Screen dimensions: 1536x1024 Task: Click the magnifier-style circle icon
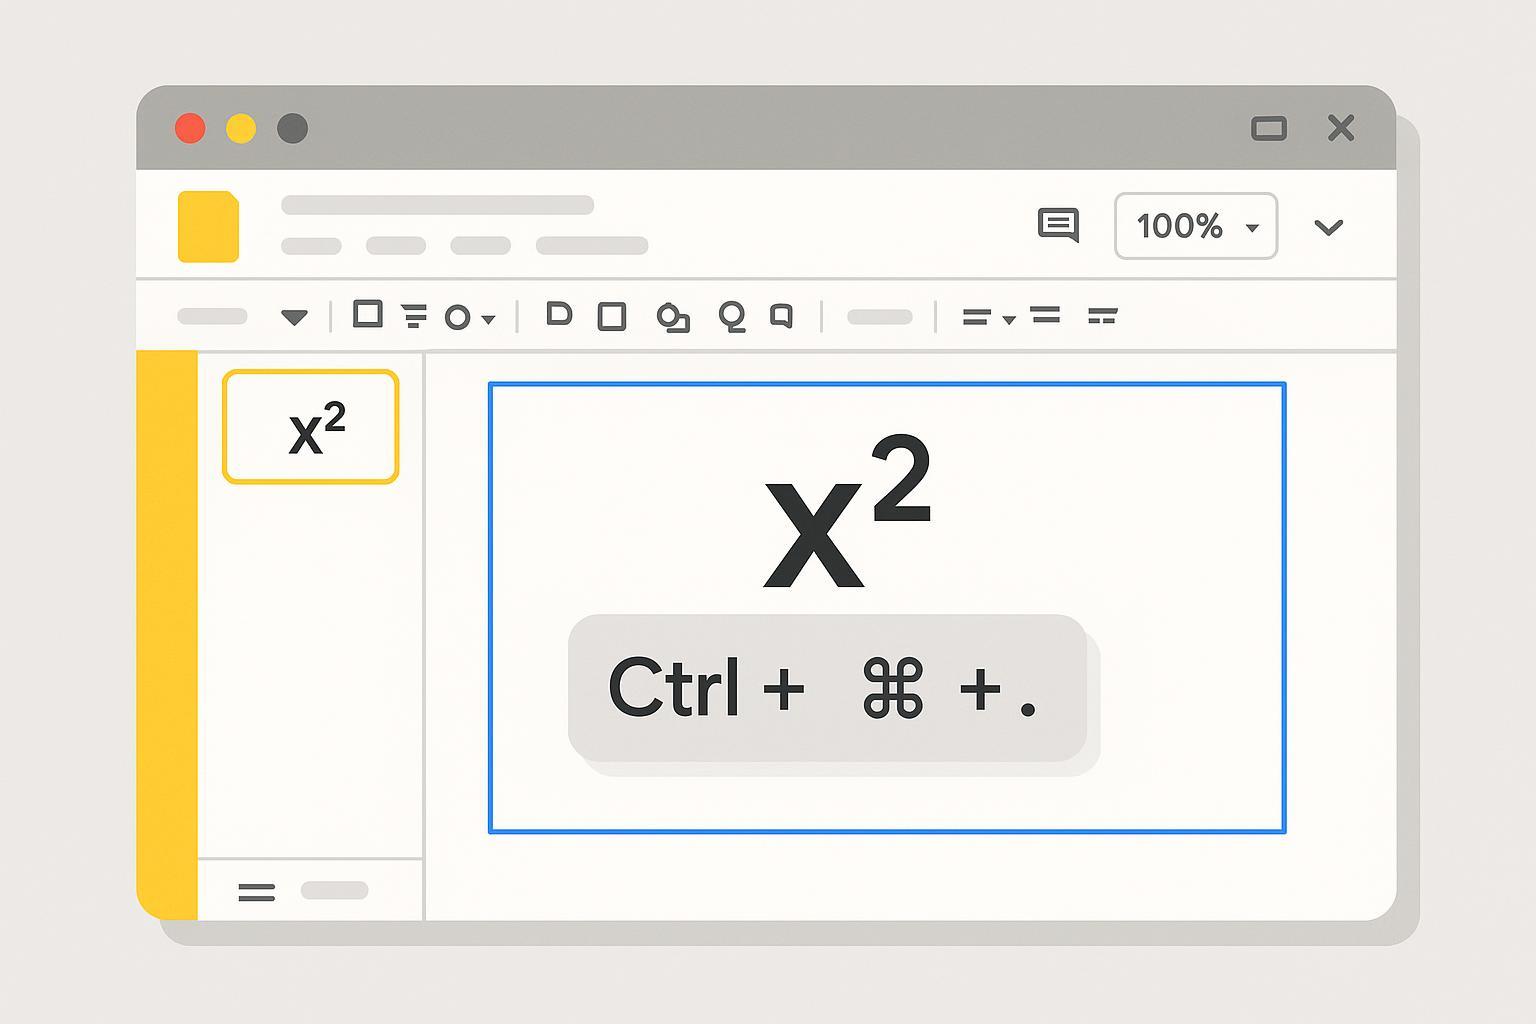[732, 317]
